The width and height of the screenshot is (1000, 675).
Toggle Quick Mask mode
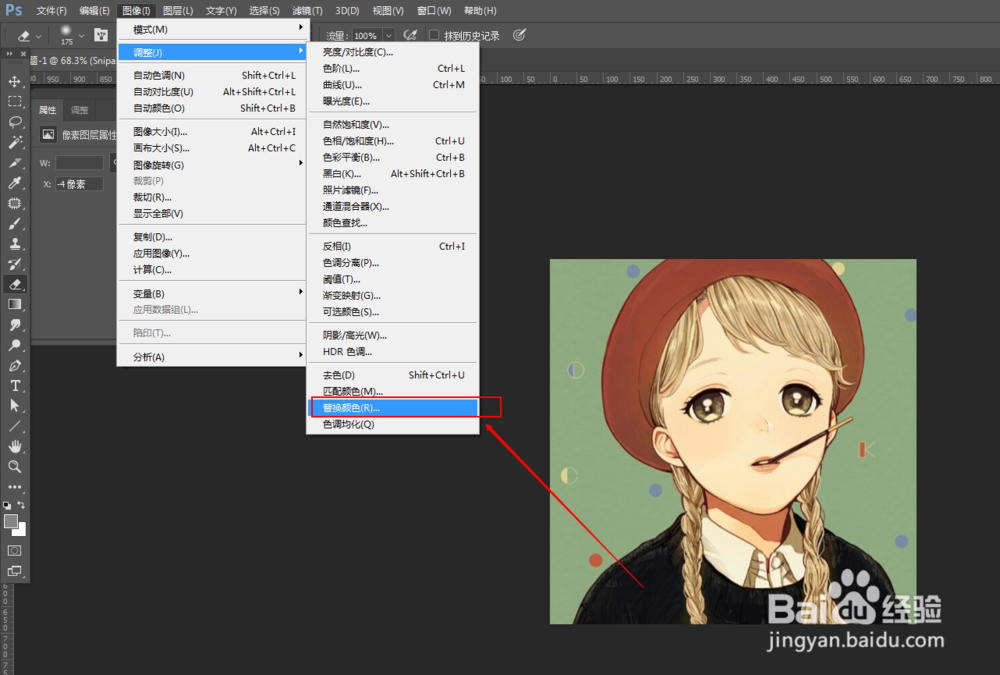click(x=14, y=551)
